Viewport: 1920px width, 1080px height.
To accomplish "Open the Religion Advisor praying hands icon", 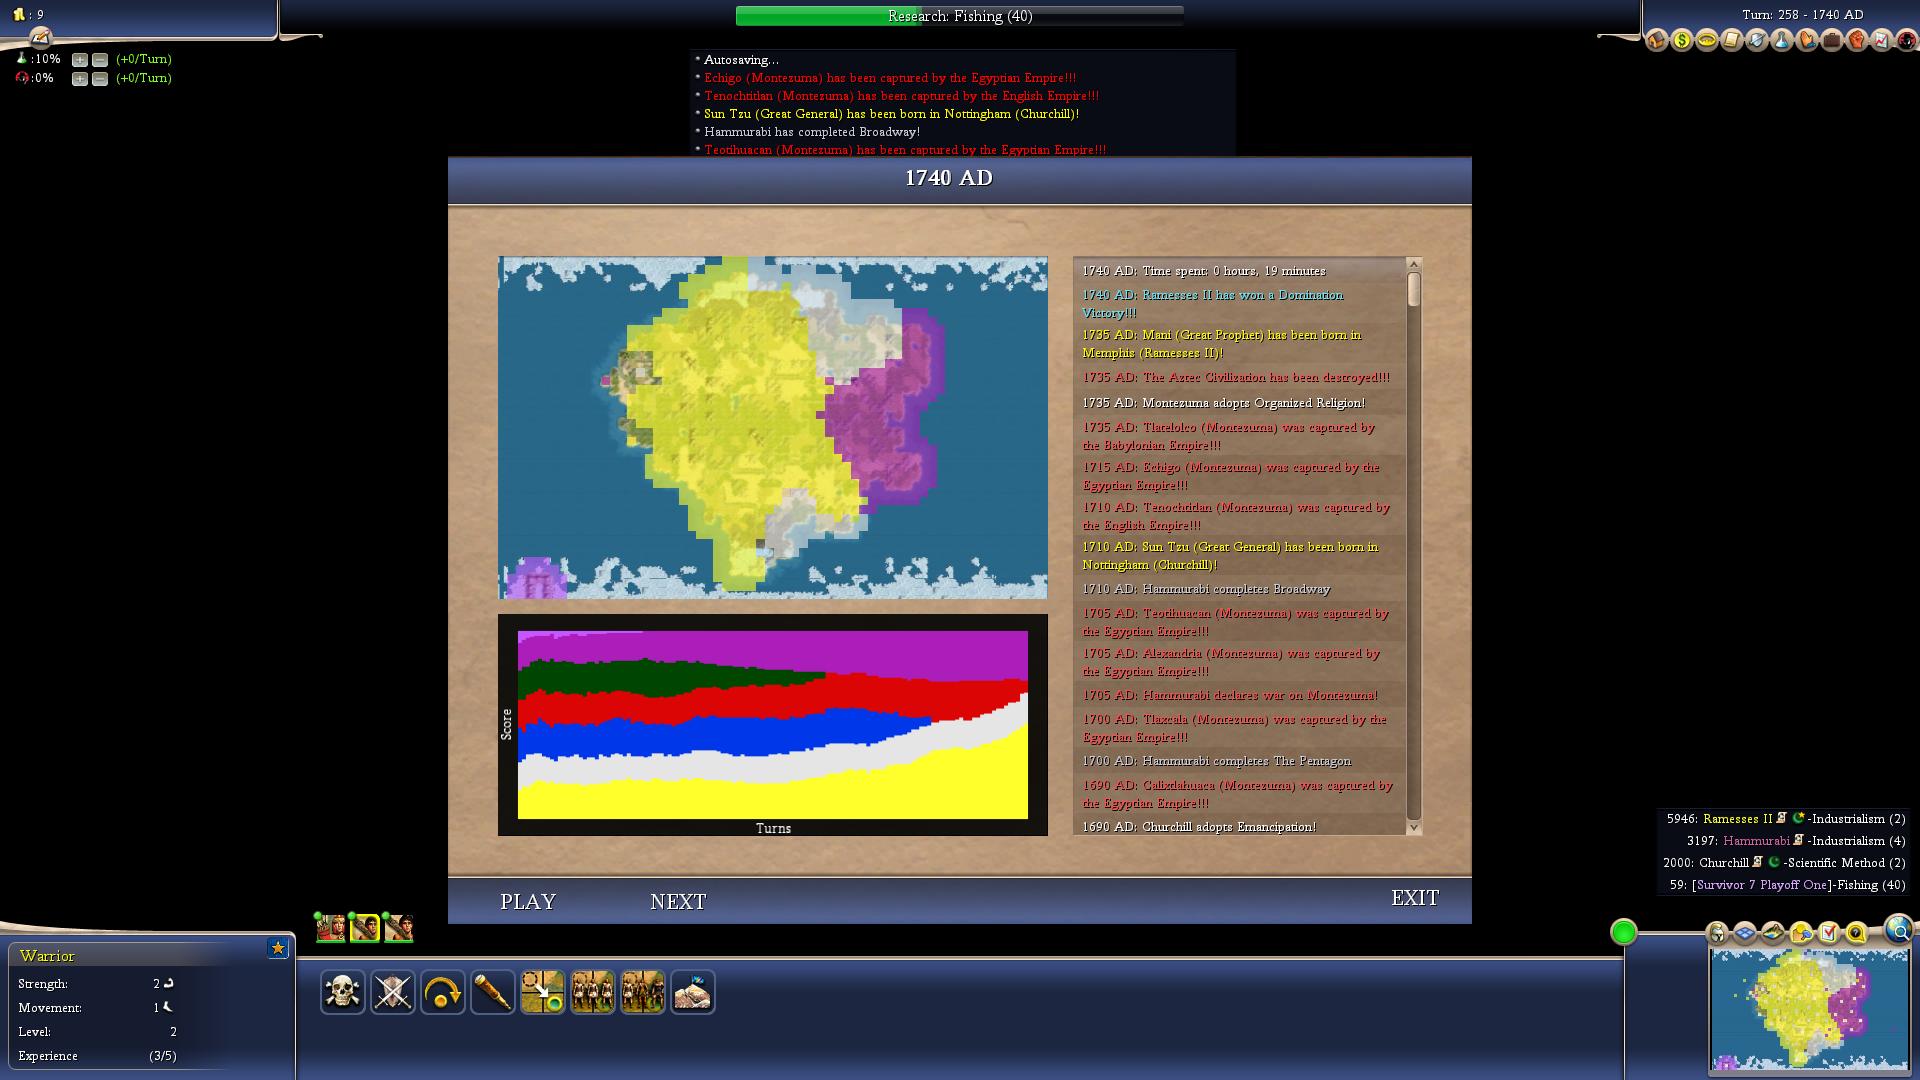I will click(1807, 41).
